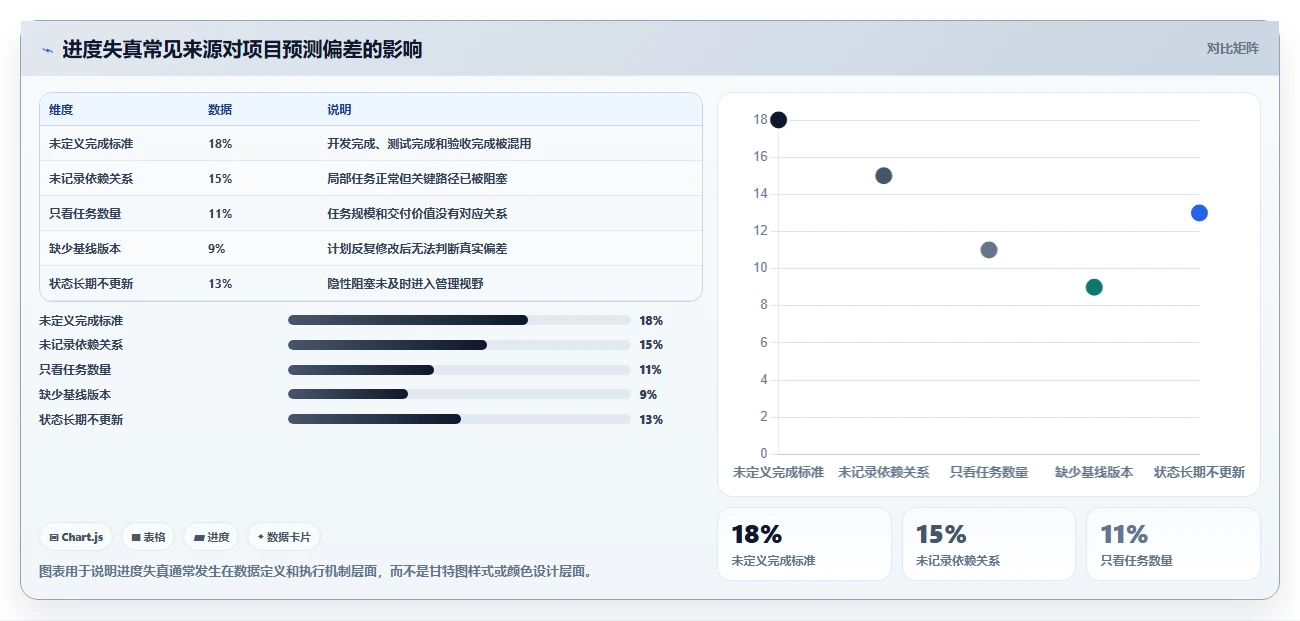This screenshot has width=1300, height=621.
Task: Click the 对比矩阵 label in header
Action: click(1232, 48)
